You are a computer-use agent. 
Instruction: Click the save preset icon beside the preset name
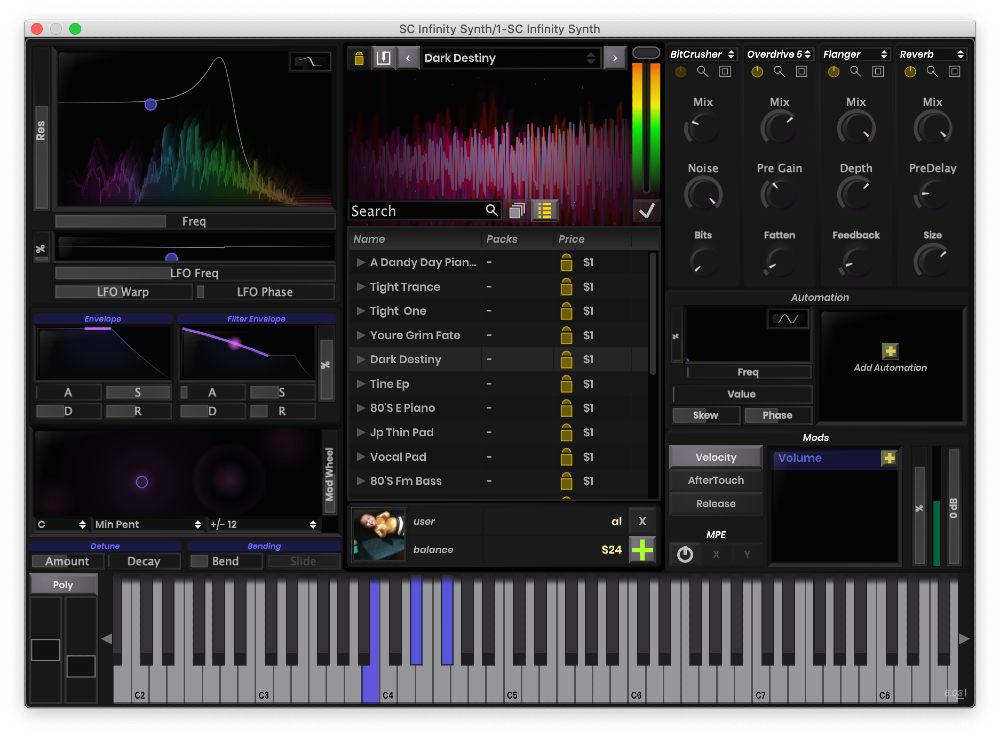382,58
